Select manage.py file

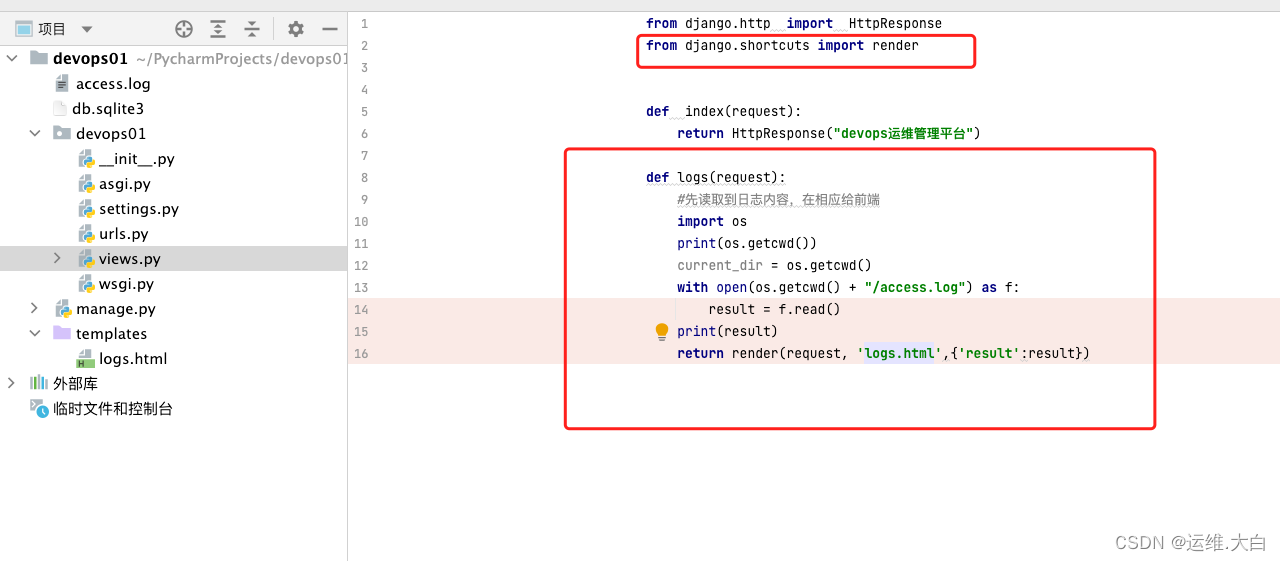pos(116,309)
